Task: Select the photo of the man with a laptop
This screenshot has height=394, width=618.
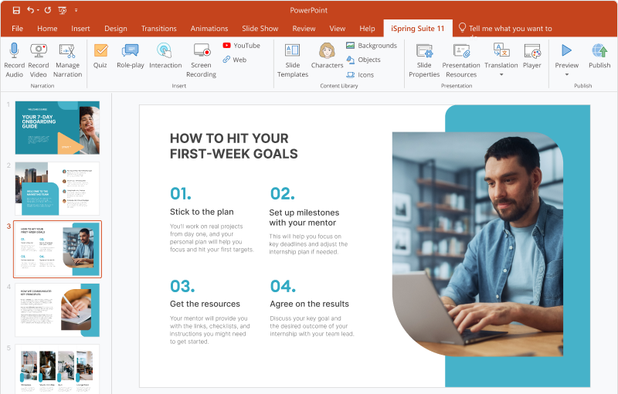Action: point(477,244)
